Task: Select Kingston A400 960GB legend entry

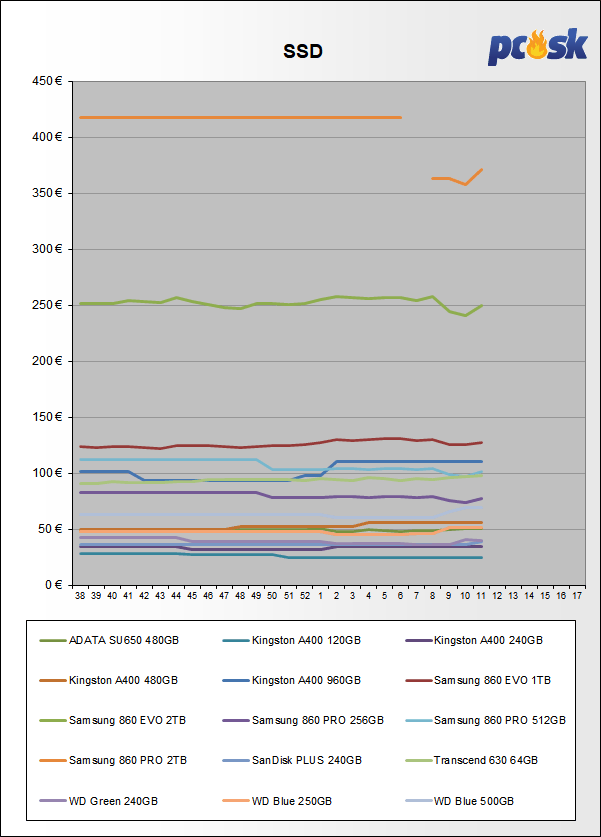Action: tap(292, 680)
